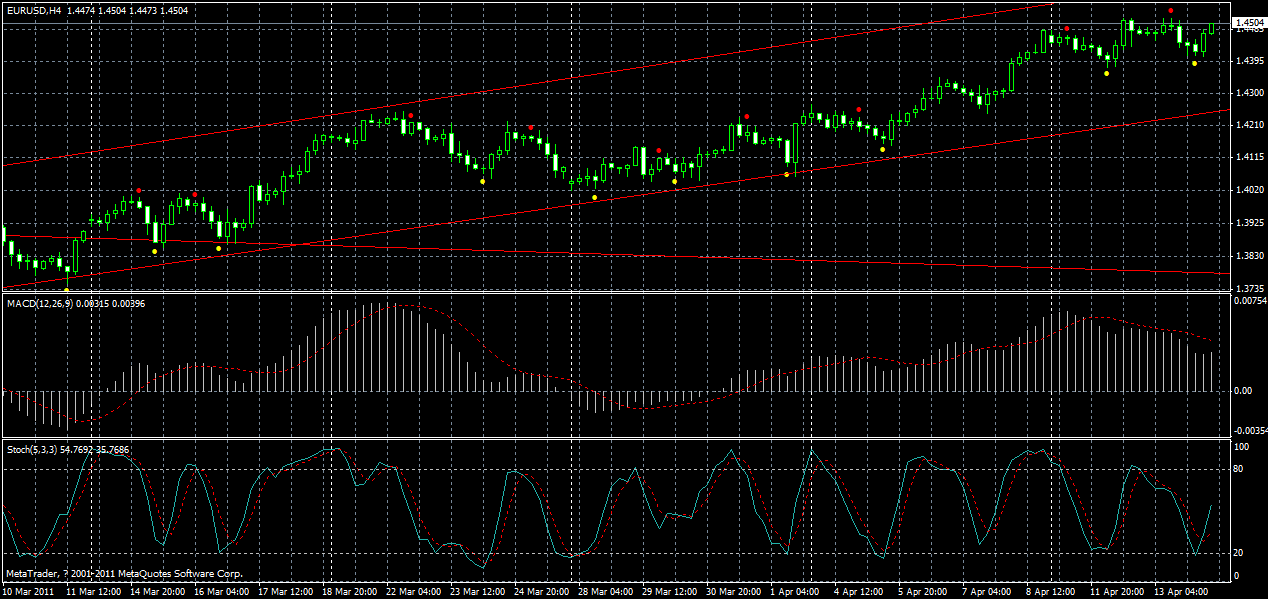Expand details on the tallest MACD histogram bar

pos(388,330)
